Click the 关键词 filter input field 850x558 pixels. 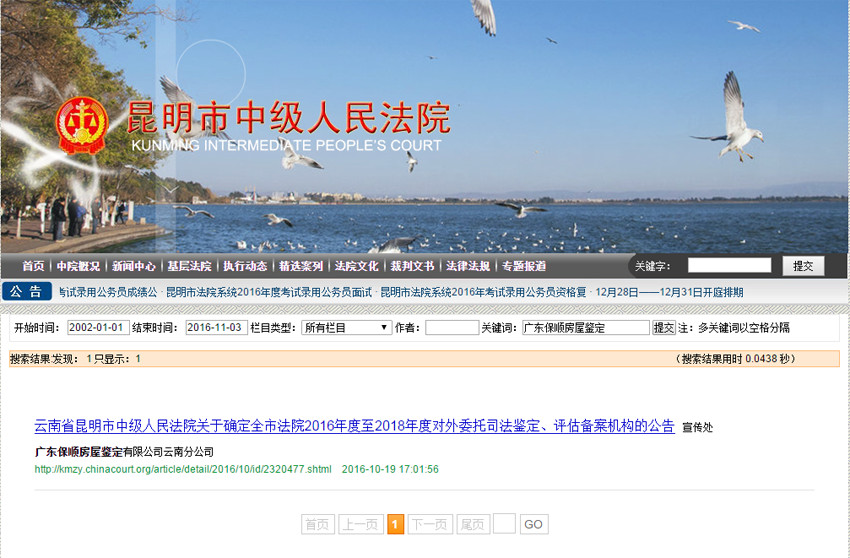pyautogui.click(x=585, y=327)
